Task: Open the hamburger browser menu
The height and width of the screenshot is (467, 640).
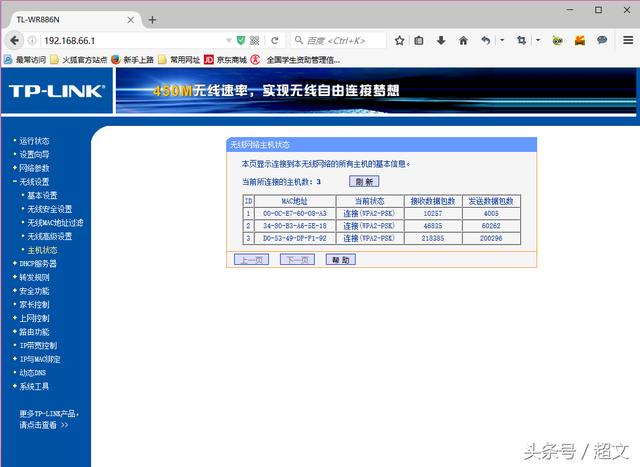Action: tap(628, 40)
